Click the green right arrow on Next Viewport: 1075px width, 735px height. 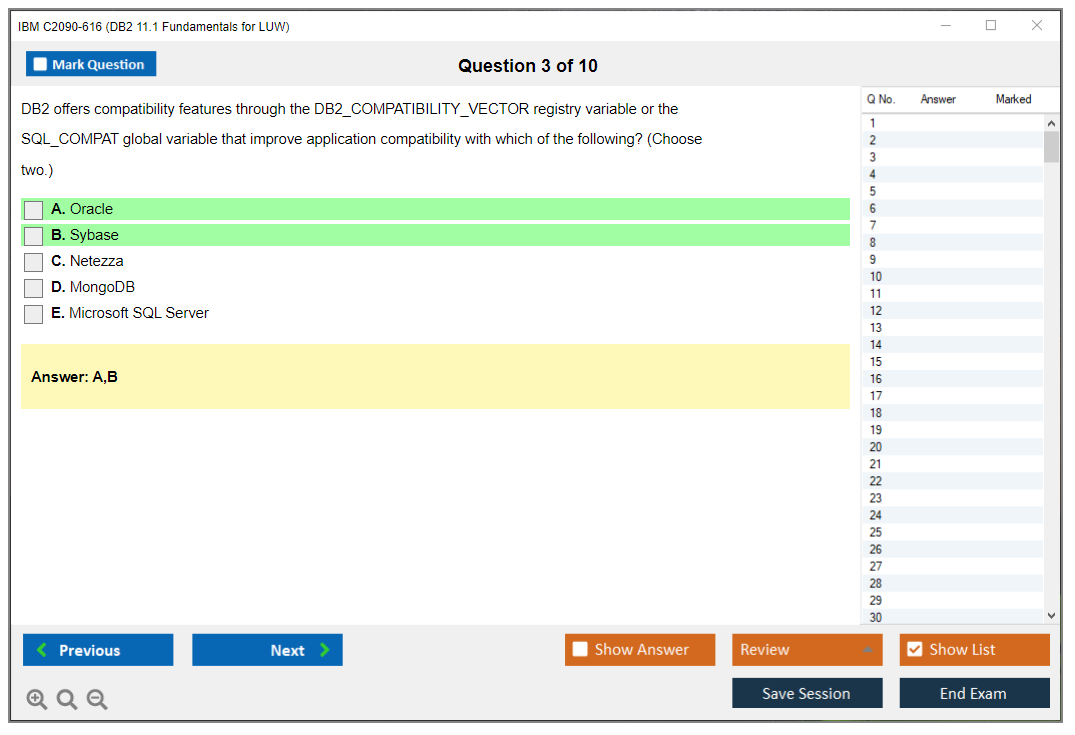pos(325,650)
